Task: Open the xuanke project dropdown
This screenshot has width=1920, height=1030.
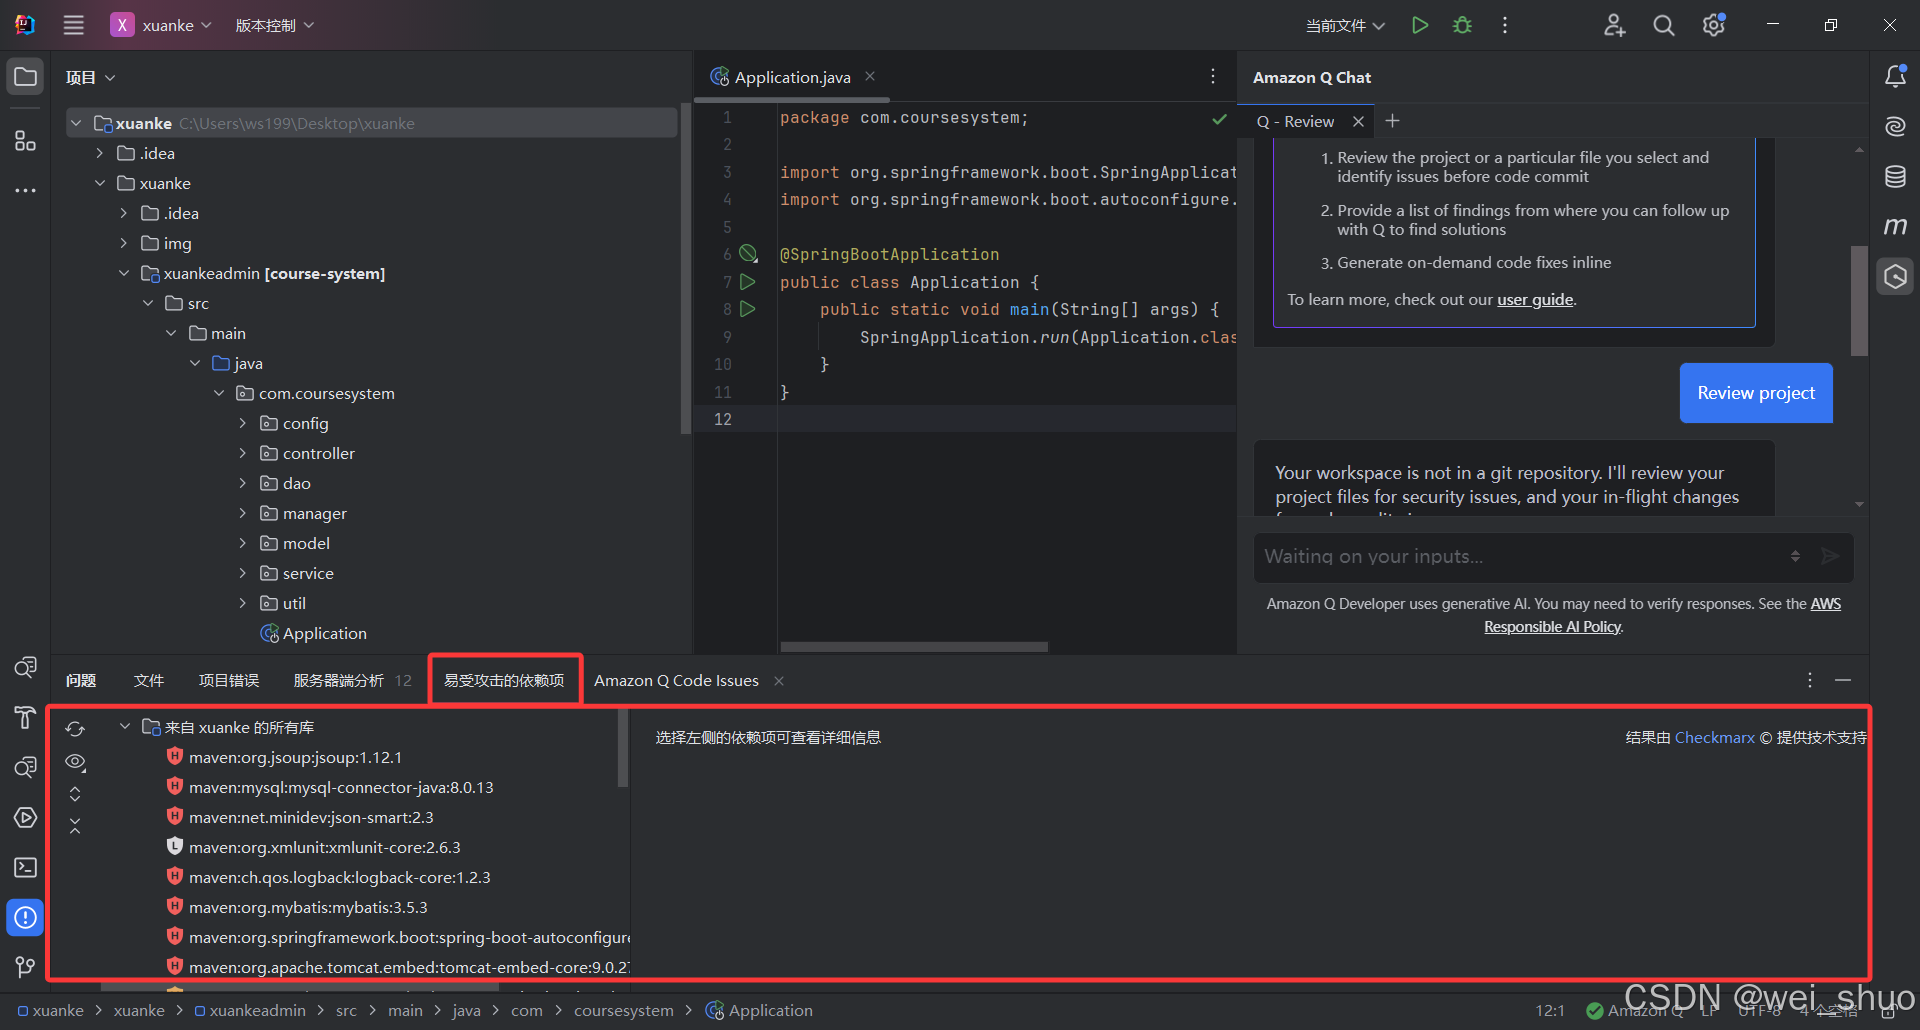Action: pyautogui.click(x=166, y=25)
